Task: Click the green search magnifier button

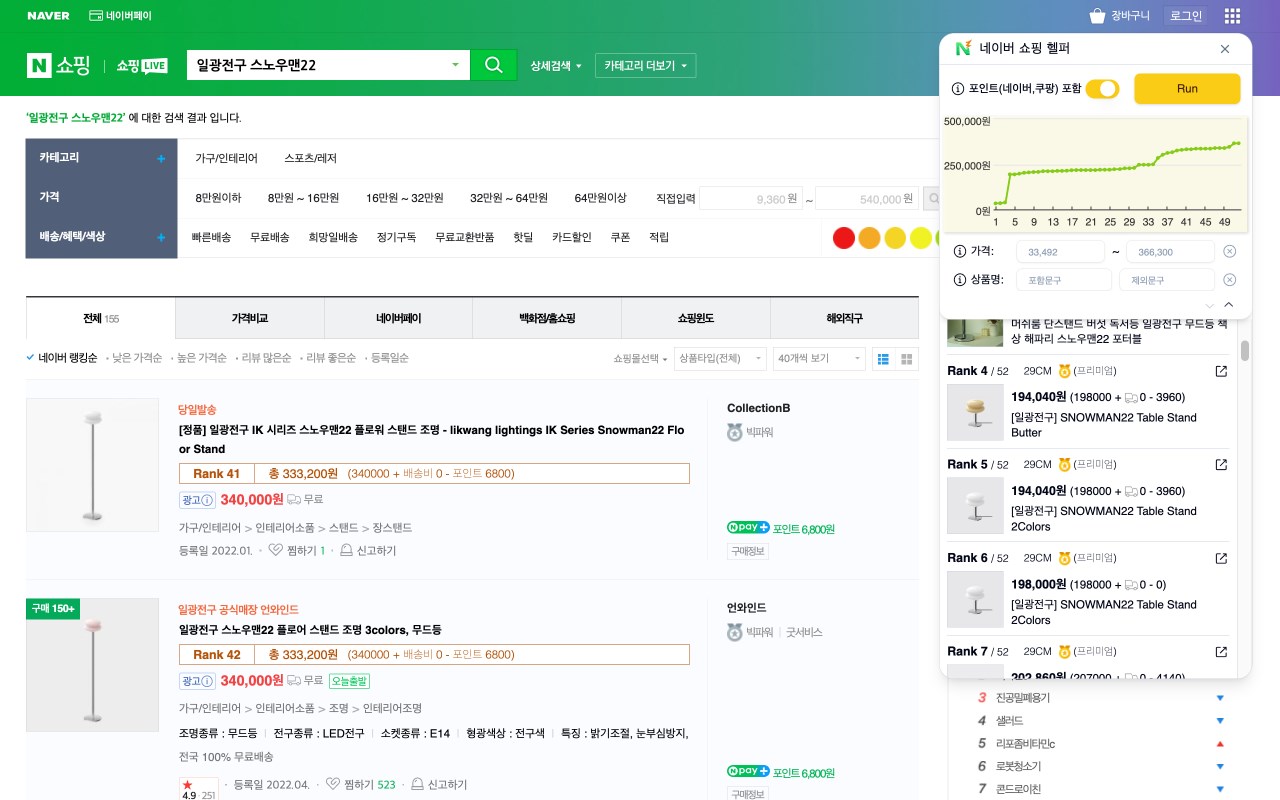Action: pyautogui.click(x=493, y=65)
